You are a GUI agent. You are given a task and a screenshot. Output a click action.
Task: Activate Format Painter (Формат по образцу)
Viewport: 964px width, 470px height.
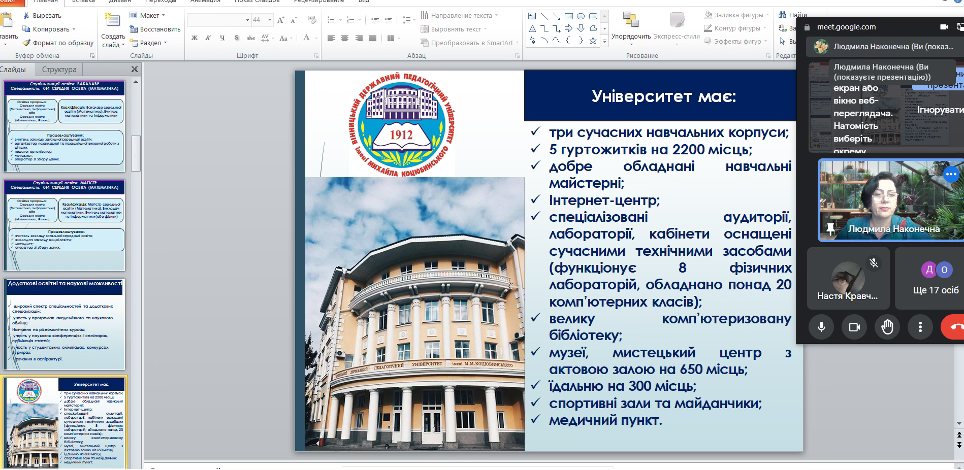(58, 43)
